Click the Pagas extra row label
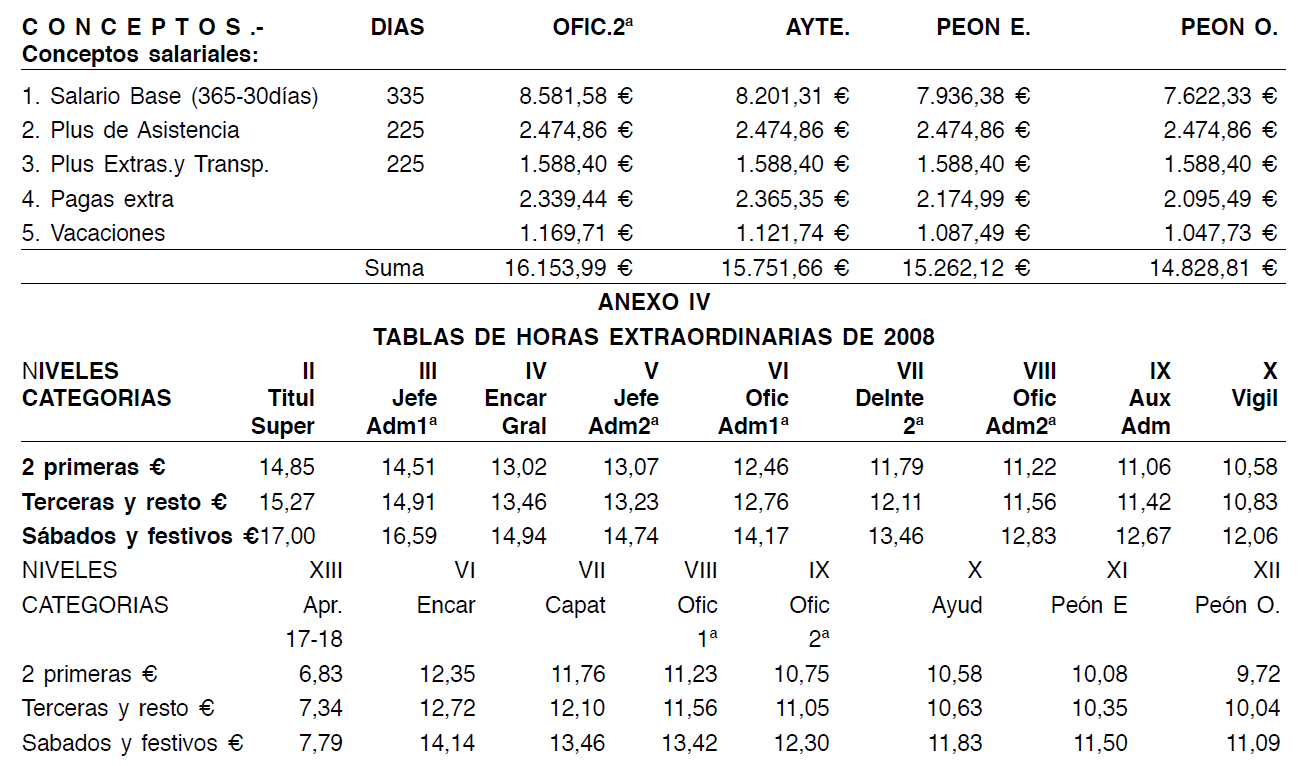 [98, 199]
